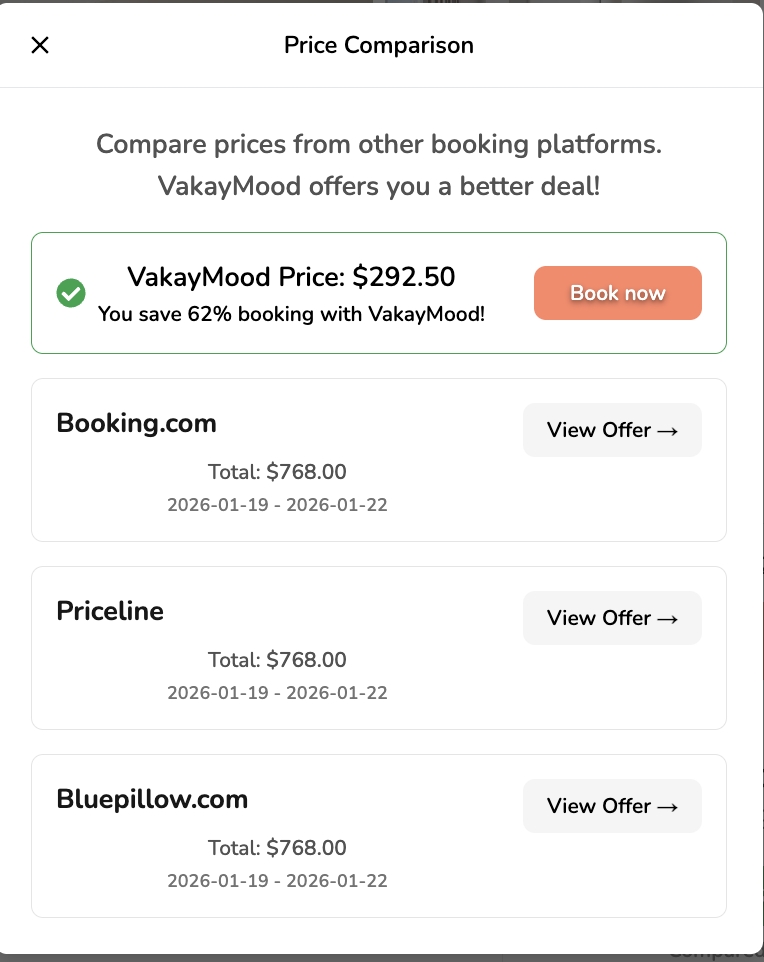
Task: Select the 62% savings message text
Action: point(291,314)
